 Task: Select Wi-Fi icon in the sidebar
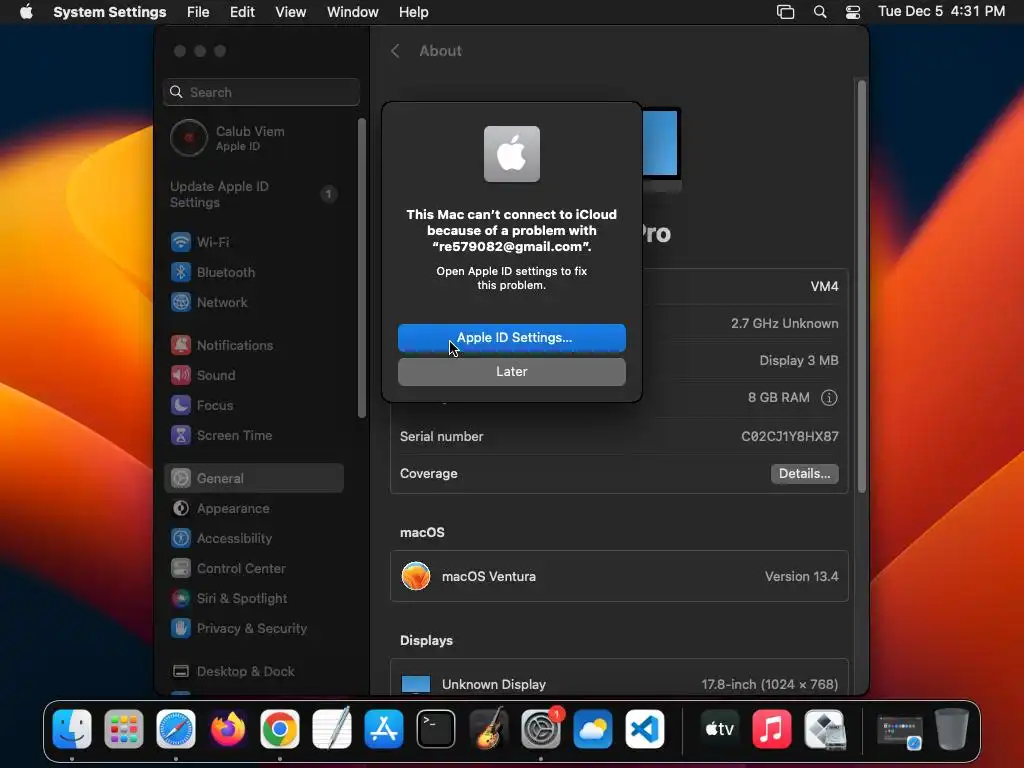tap(181, 242)
